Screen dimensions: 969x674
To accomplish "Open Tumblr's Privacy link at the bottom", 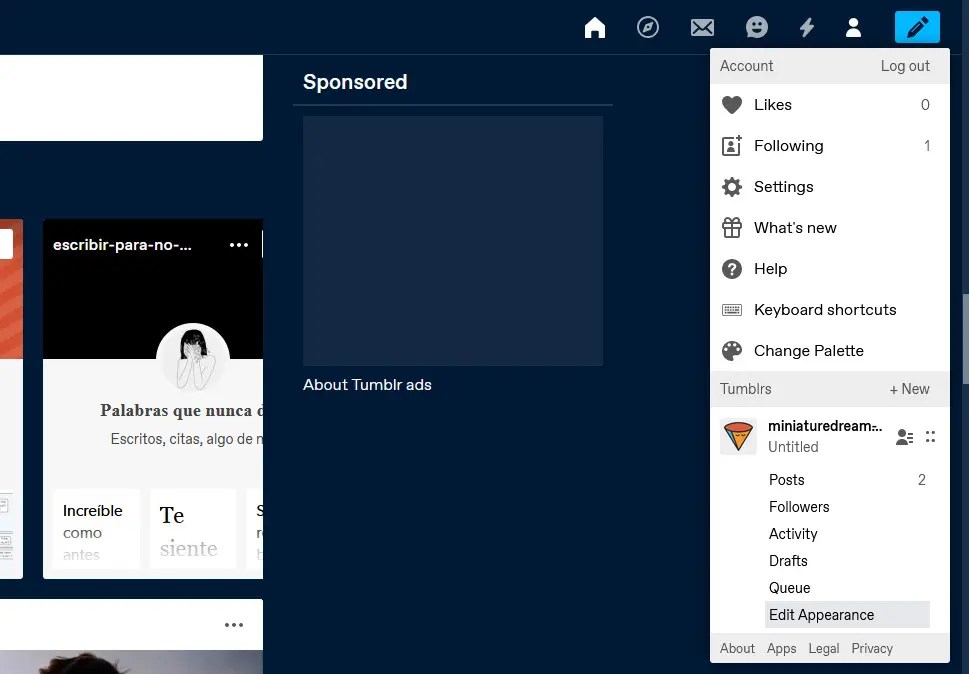I will 871,648.
